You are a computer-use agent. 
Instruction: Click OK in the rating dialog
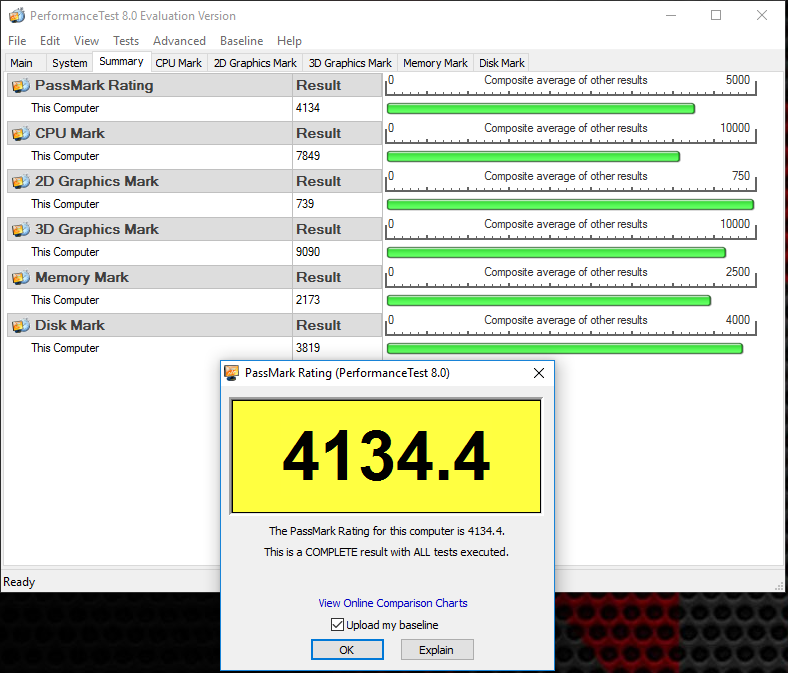point(347,650)
